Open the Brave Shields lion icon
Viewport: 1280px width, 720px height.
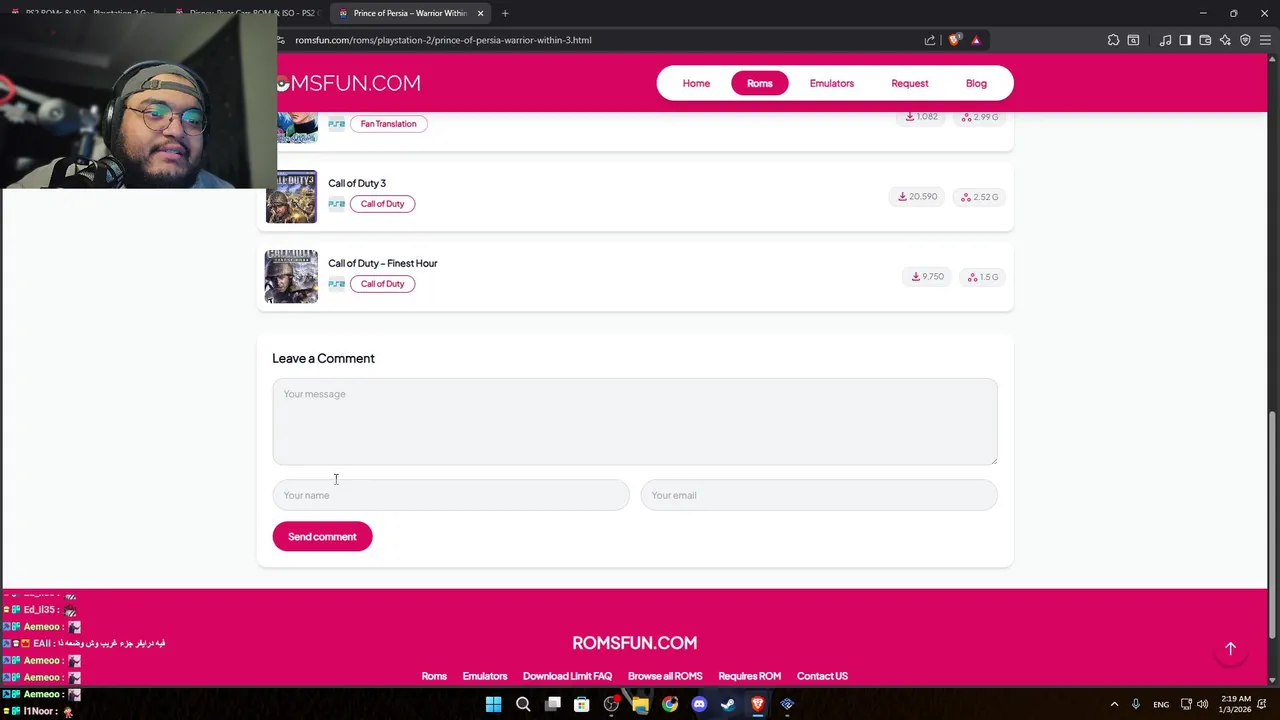point(954,40)
